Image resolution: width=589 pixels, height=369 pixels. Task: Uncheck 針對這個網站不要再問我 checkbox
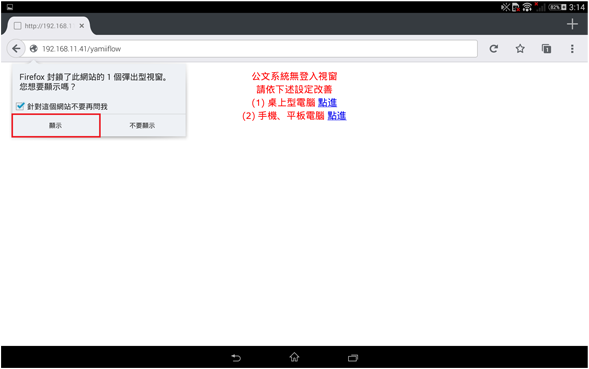point(20,106)
